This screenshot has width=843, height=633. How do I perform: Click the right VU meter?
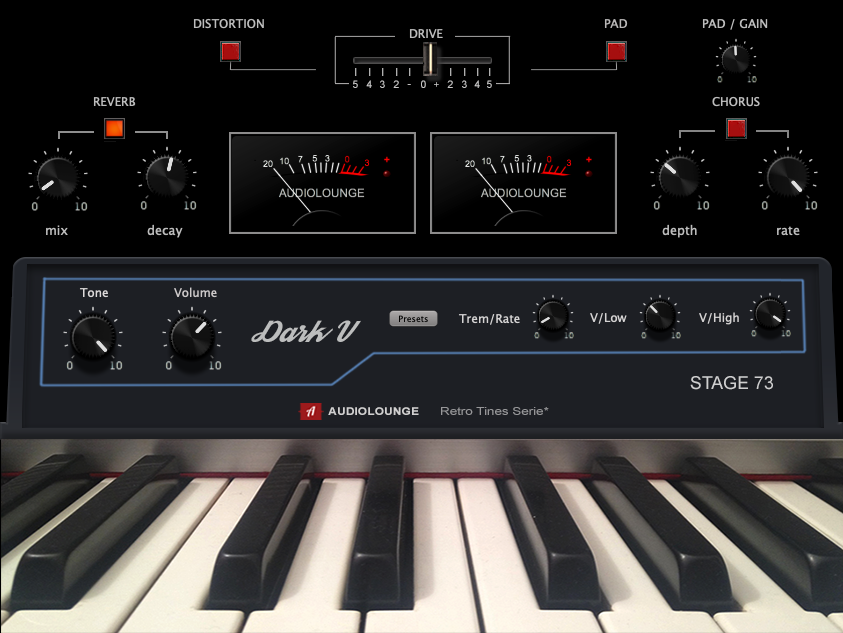point(524,183)
